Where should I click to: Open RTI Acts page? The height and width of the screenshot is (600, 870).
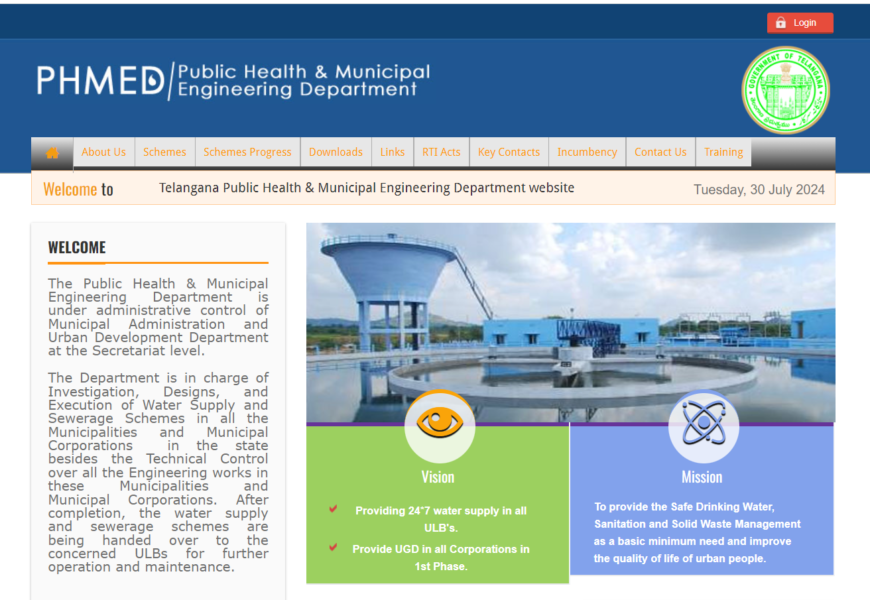(x=441, y=152)
